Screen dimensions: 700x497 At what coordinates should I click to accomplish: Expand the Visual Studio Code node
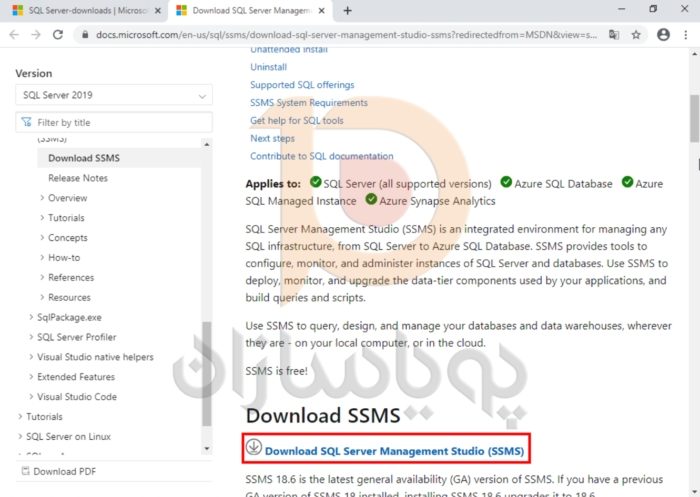[x=76, y=397]
